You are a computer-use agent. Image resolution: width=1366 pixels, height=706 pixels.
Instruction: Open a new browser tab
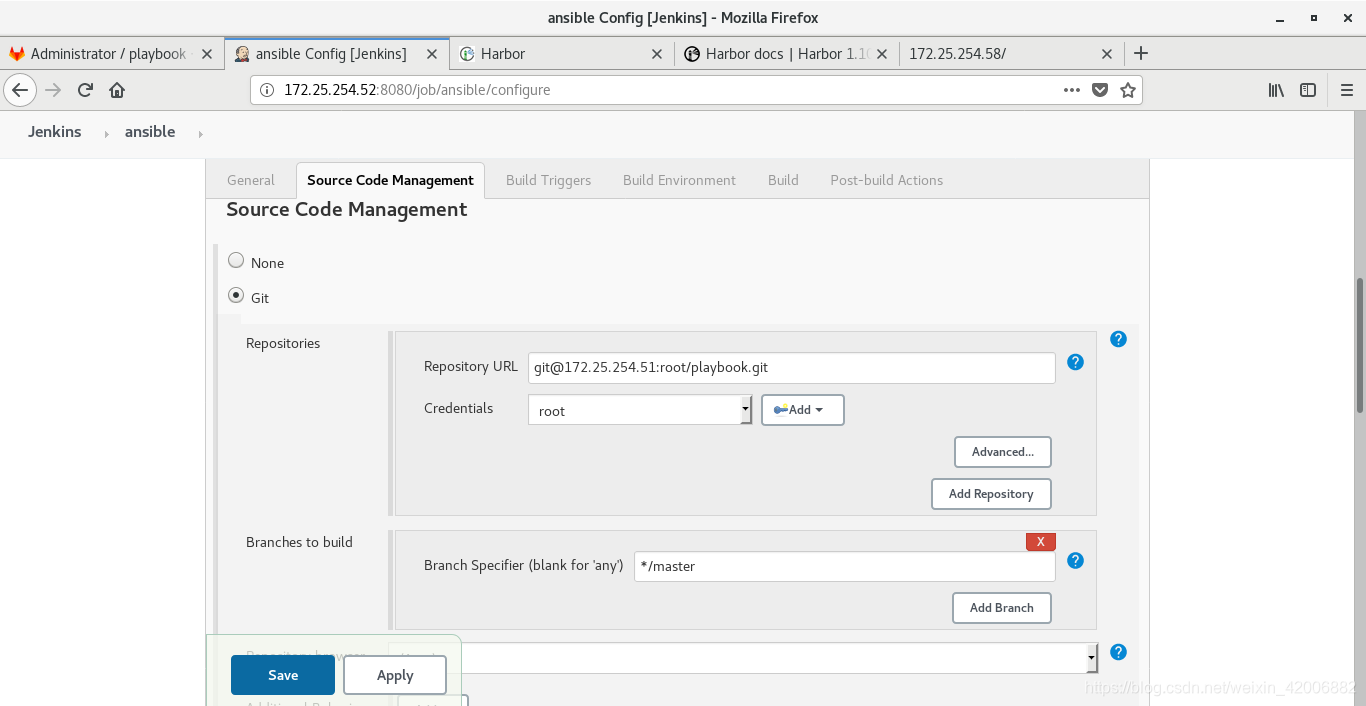tap(1141, 53)
